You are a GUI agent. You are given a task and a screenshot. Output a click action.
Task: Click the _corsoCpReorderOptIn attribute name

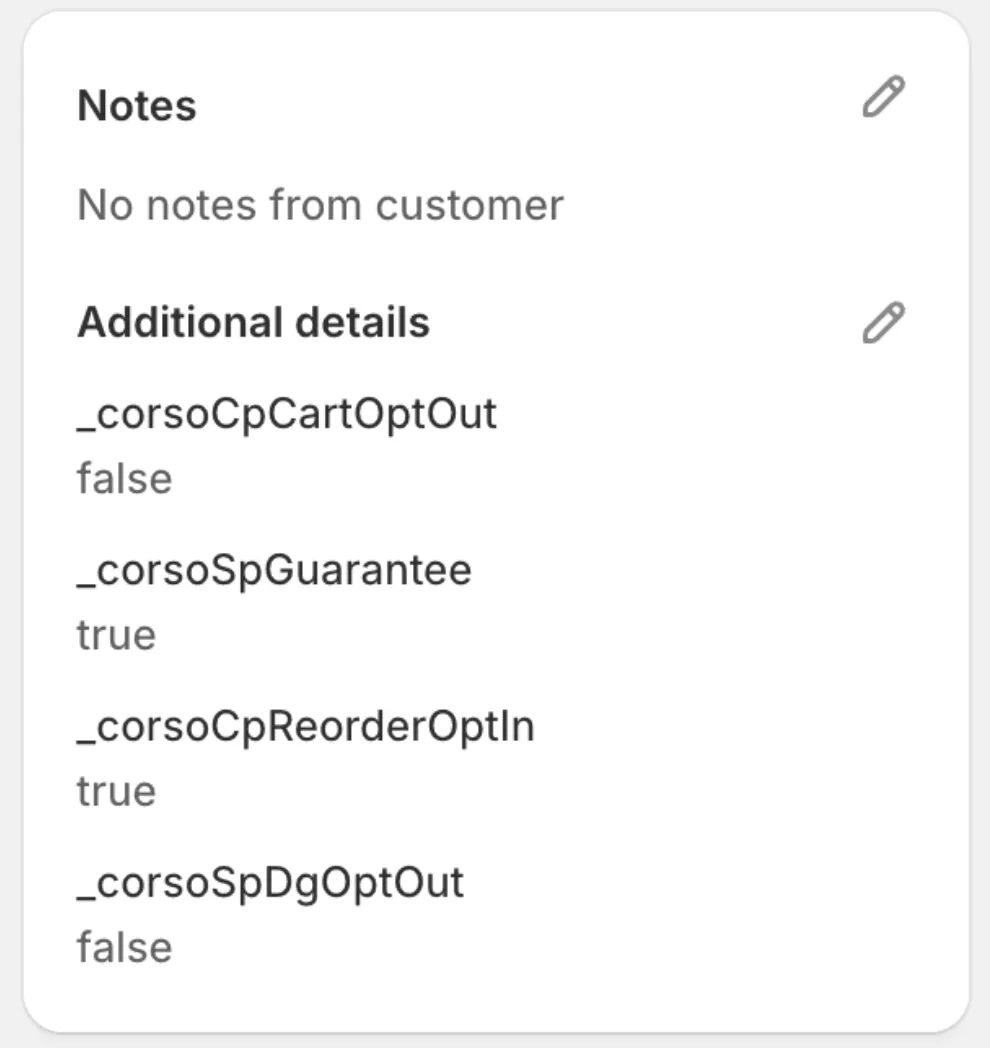306,726
